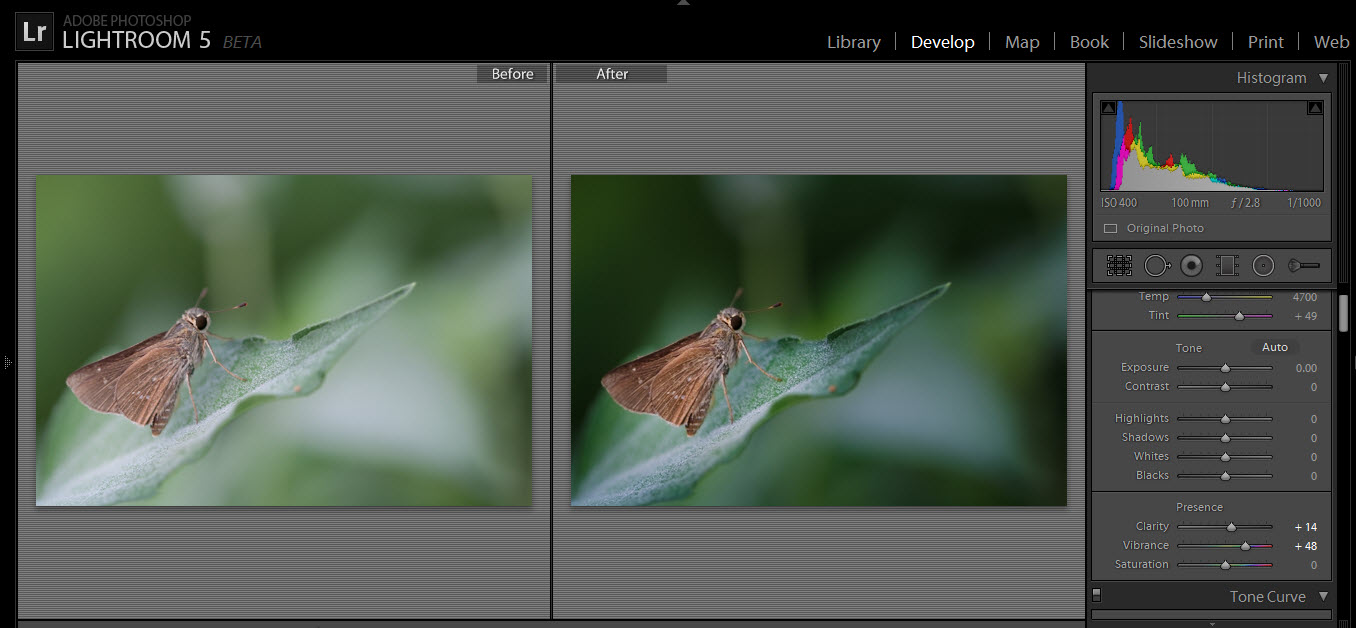Toggle shadow clipping indicator in histogram
This screenshot has width=1356, height=628.
point(1108,108)
